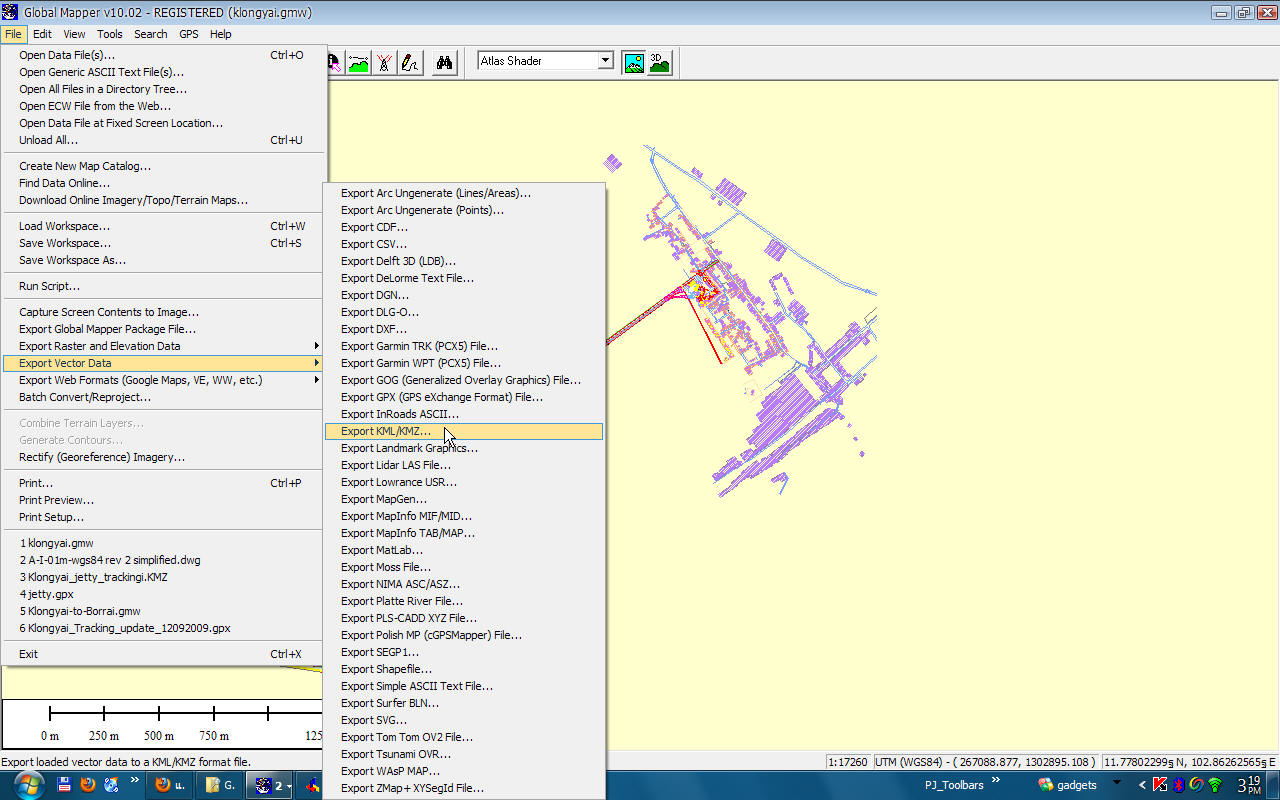Viewport: 1280px width, 800px height.
Task: Choose Save Workspace As...
Action: point(163,260)
